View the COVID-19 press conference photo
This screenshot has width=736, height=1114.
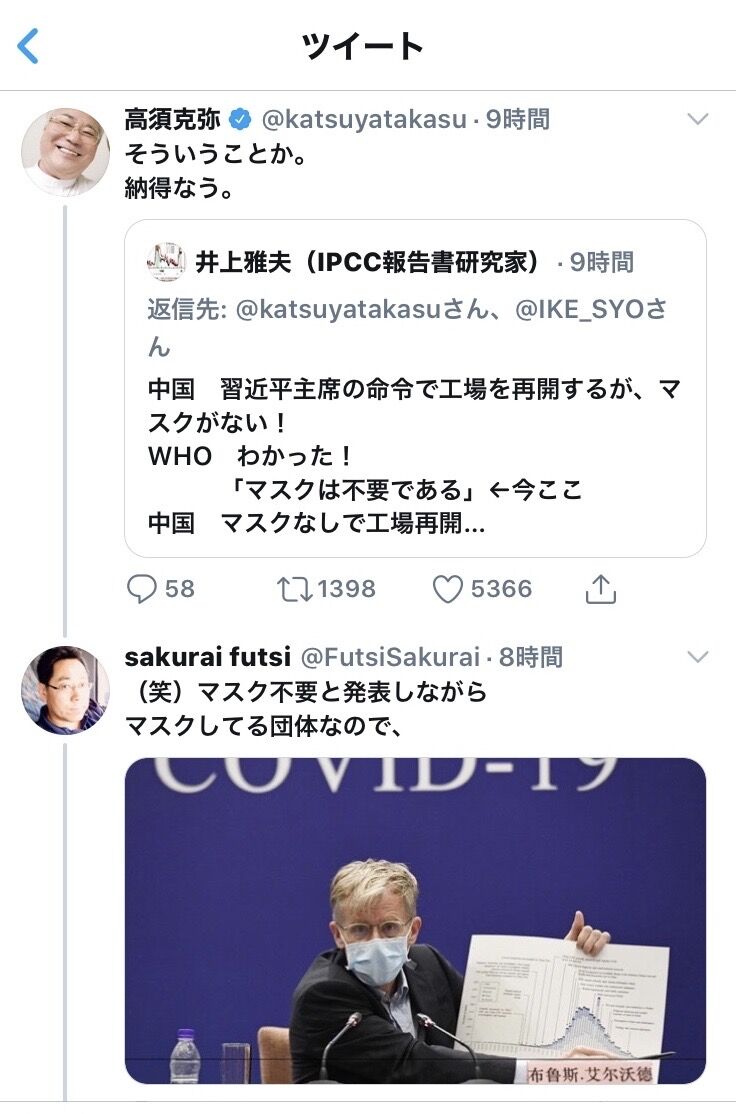tap(415, 920)
